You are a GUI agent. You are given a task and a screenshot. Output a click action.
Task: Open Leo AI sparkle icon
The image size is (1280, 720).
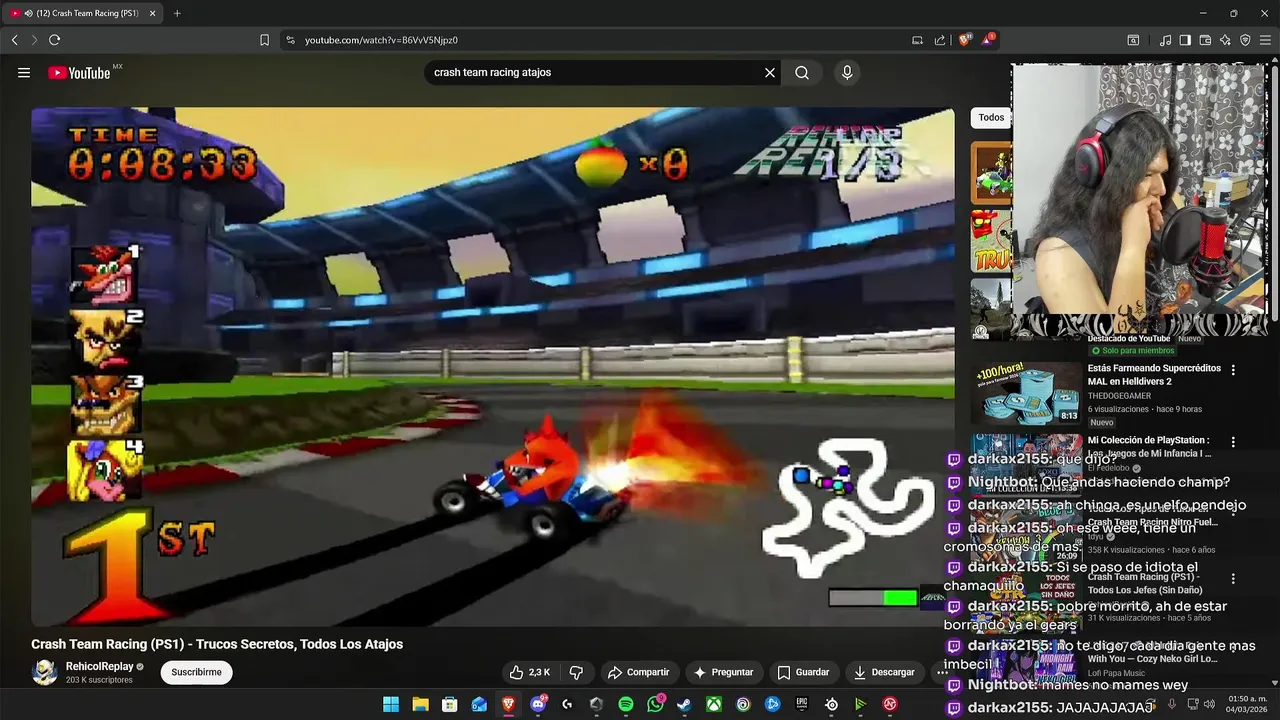pos(1225,40)
